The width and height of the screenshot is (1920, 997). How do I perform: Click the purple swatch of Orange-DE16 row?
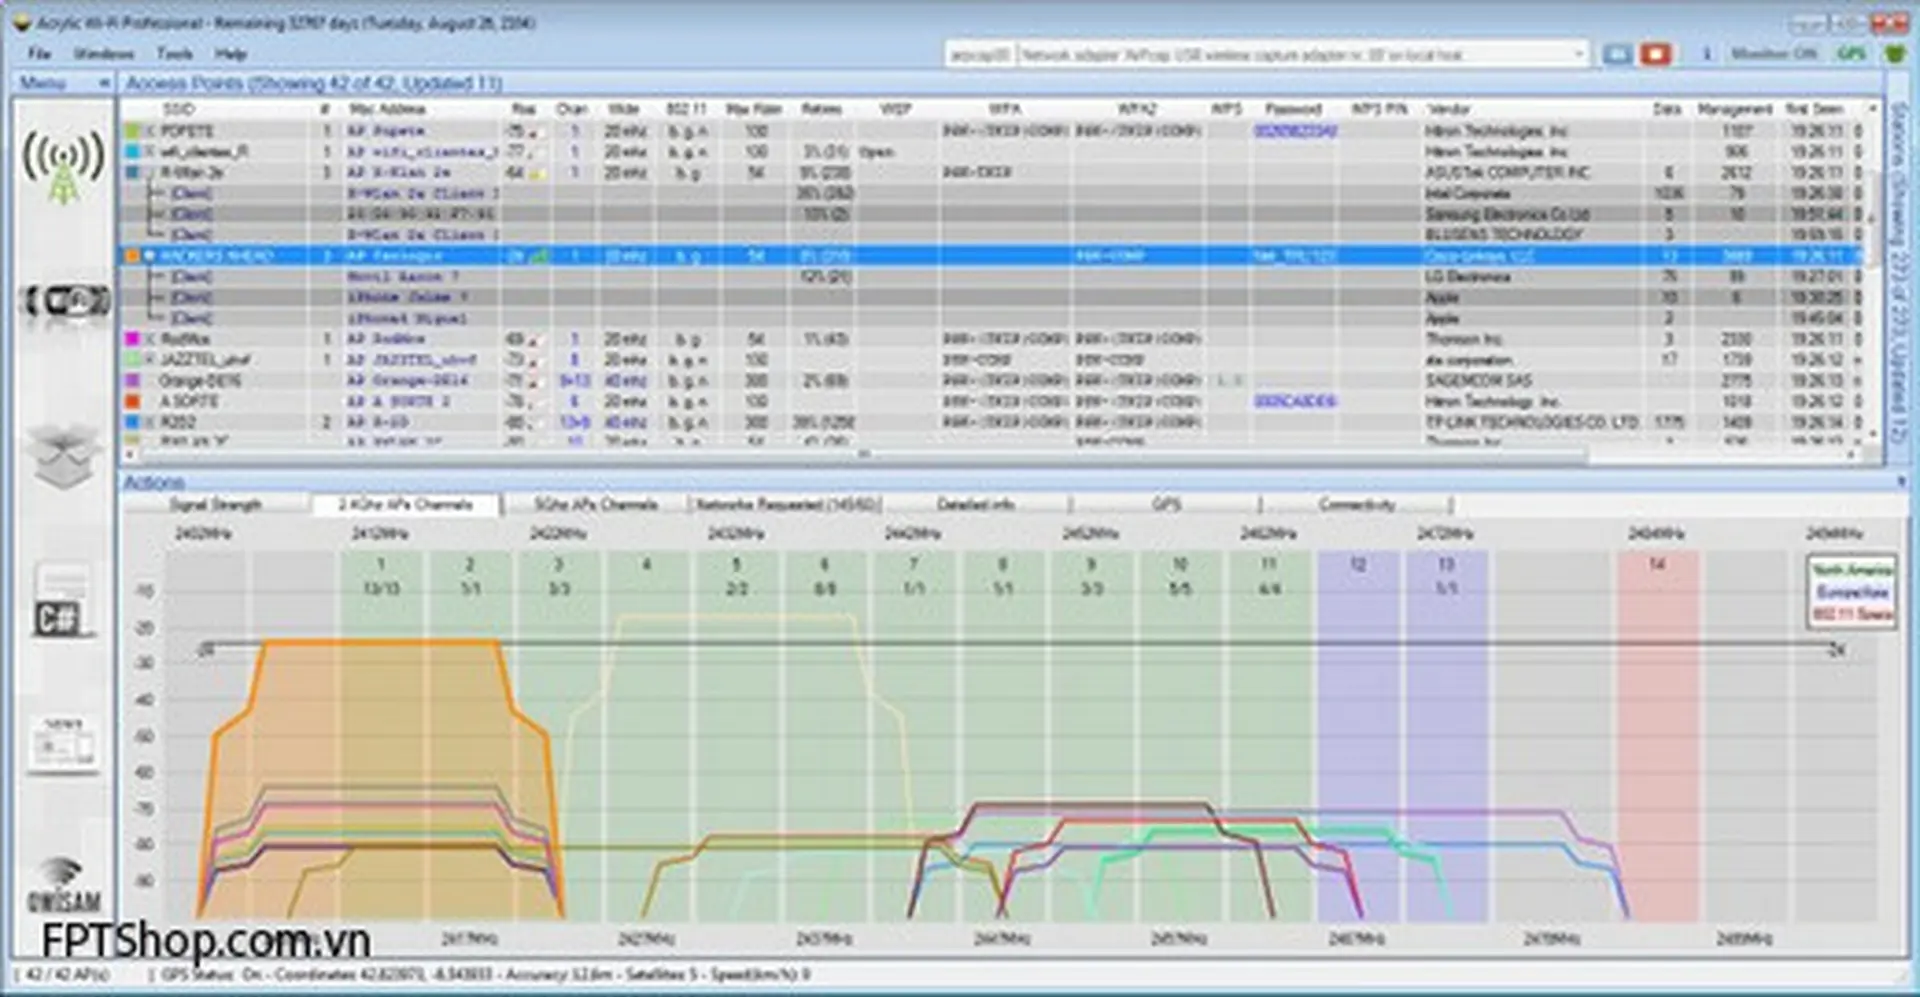pos(132,381)
